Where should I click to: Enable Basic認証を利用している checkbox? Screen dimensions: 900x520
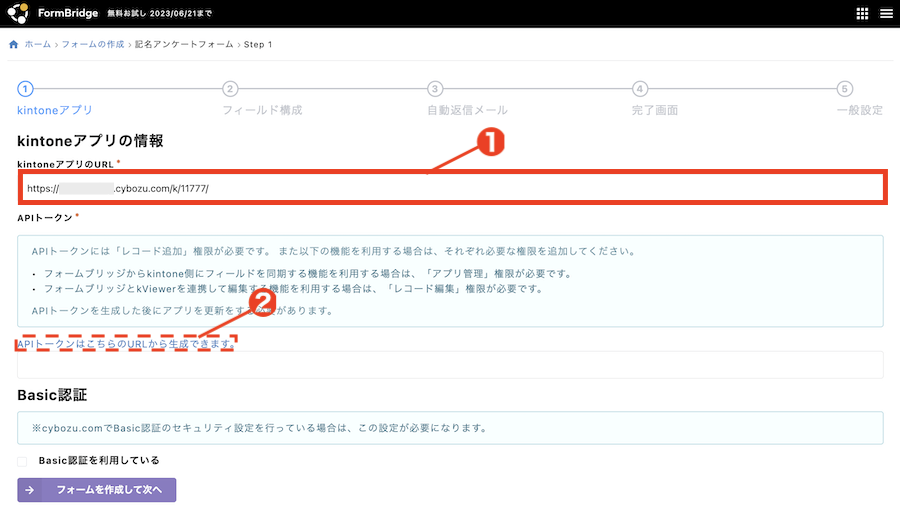click(x=22, y=461)
